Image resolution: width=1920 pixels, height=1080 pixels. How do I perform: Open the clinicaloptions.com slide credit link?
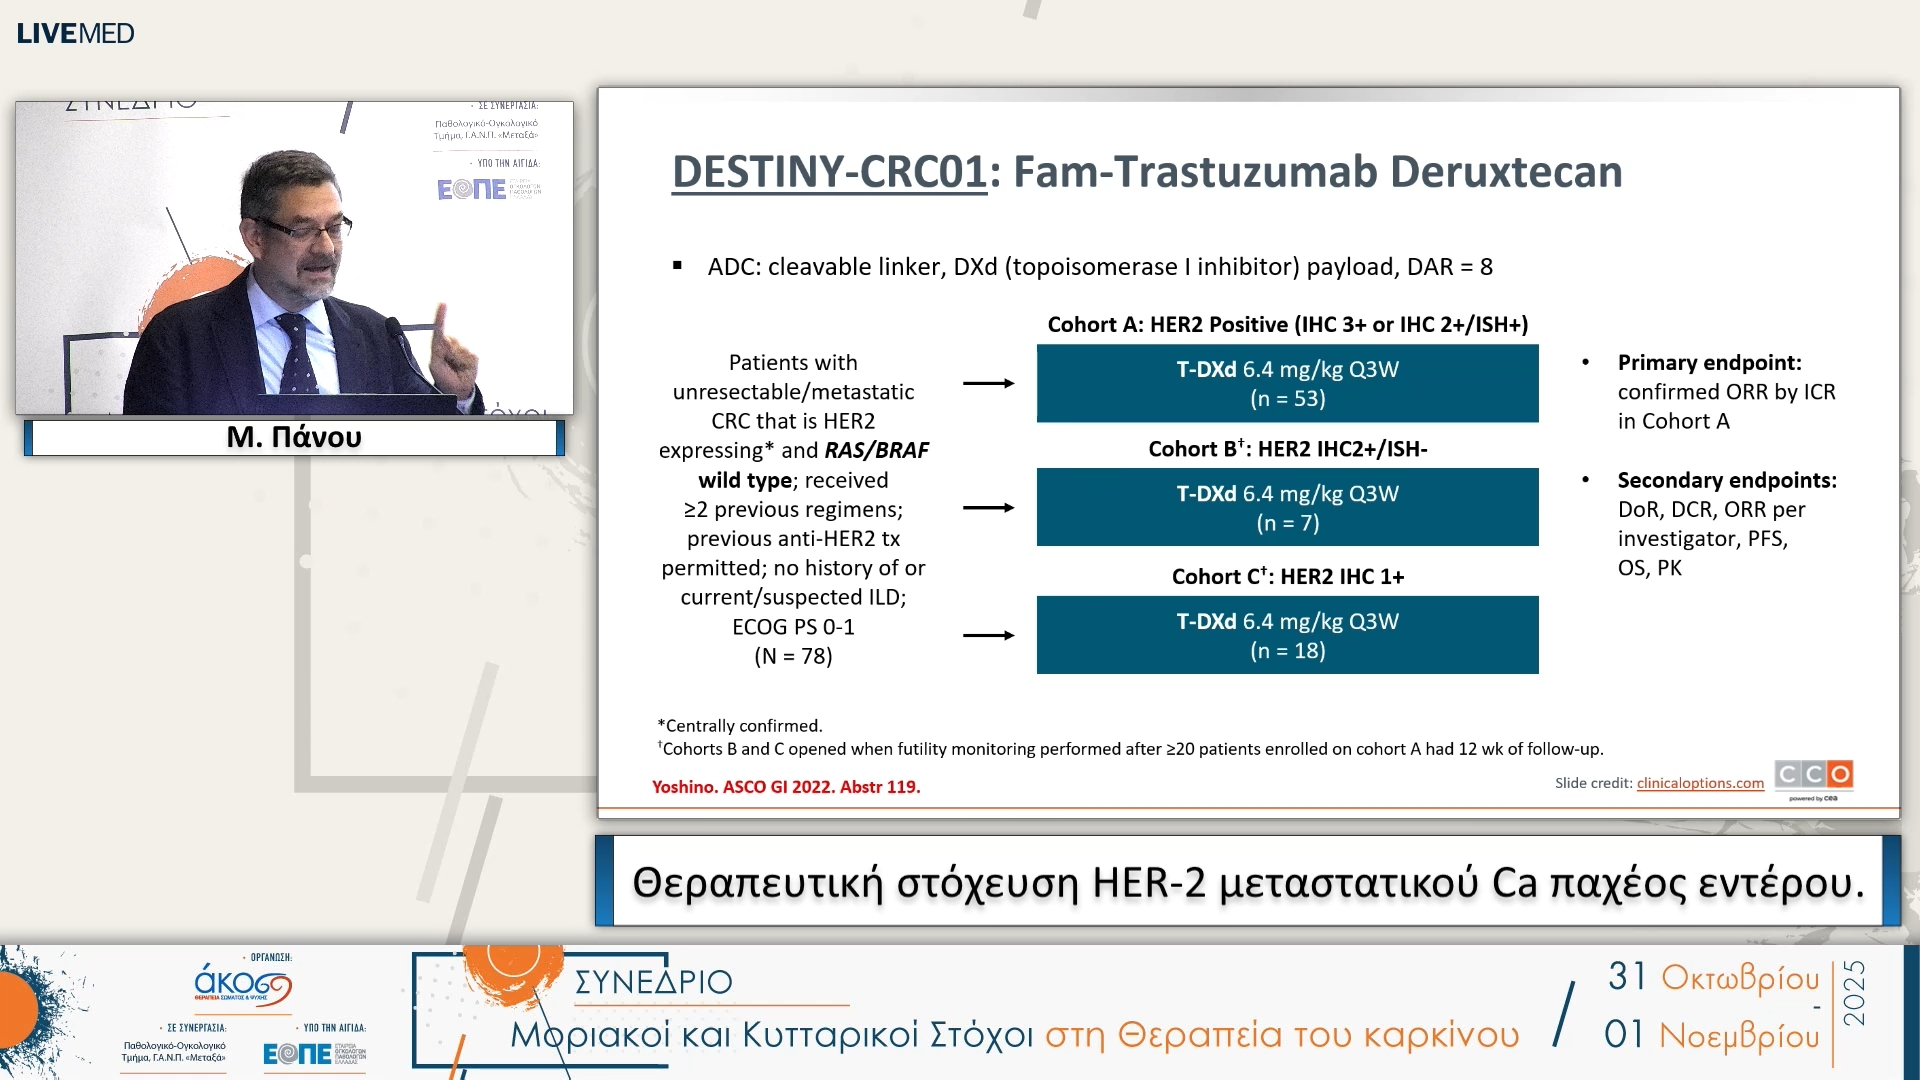click(x=1699, y=784)
